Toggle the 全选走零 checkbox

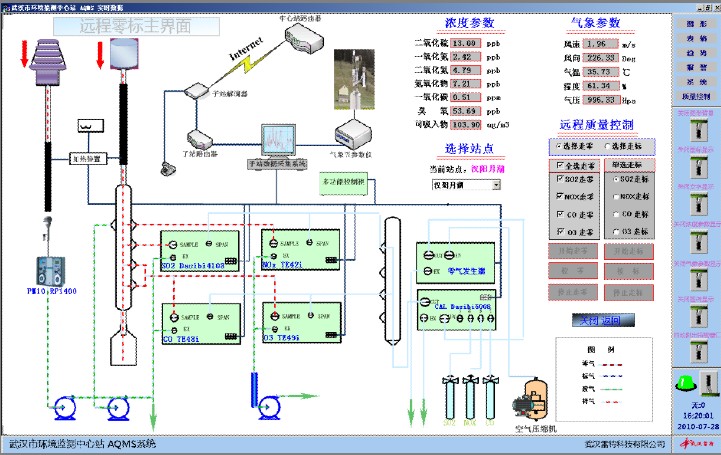tap(558, 164)
